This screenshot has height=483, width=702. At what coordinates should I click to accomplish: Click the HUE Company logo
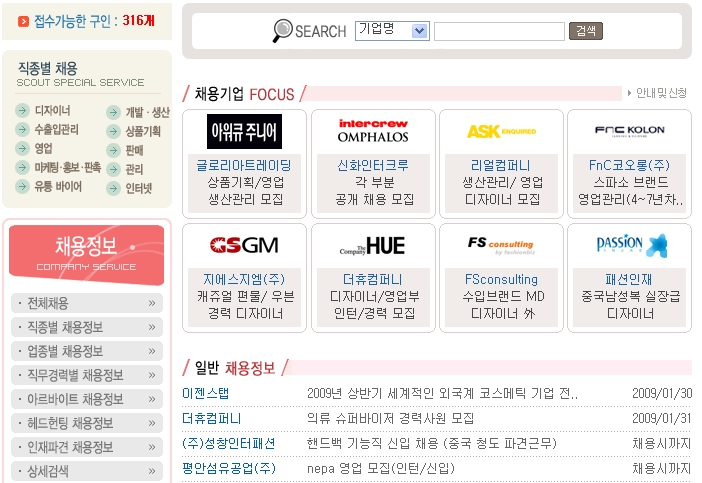tap(372, 246)
